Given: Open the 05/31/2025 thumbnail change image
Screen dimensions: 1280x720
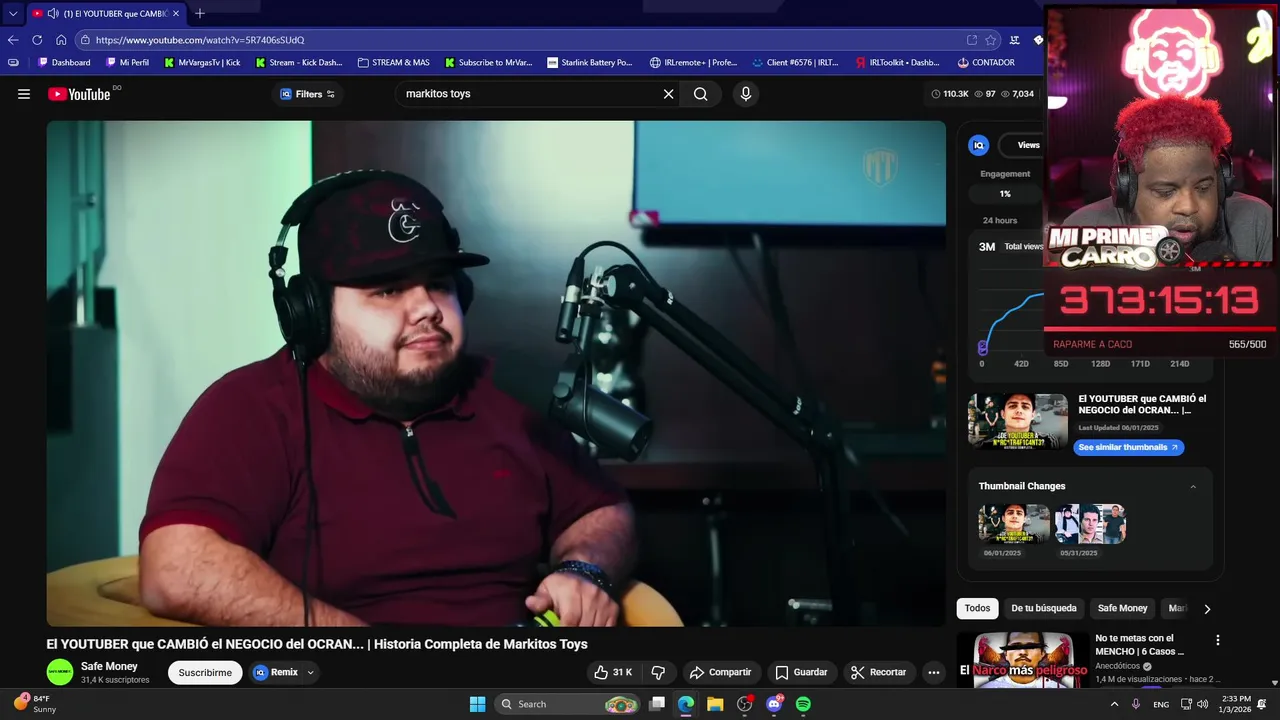Looking at the screenshot, I should coord(1090,524).
